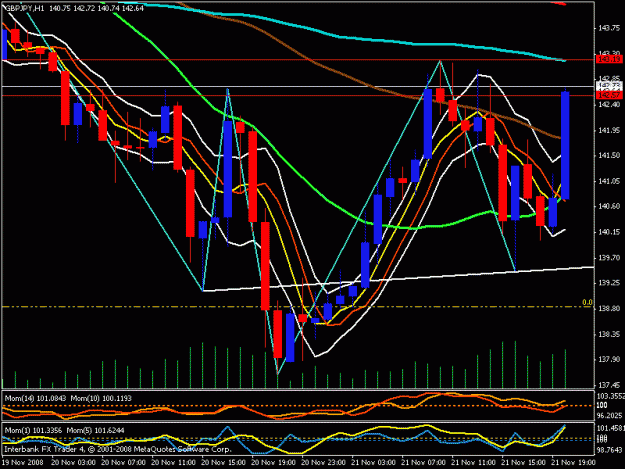Click the 21 Nov 03:00 time label
This screenshot has height=469, width=625.
tap(373, 462)
